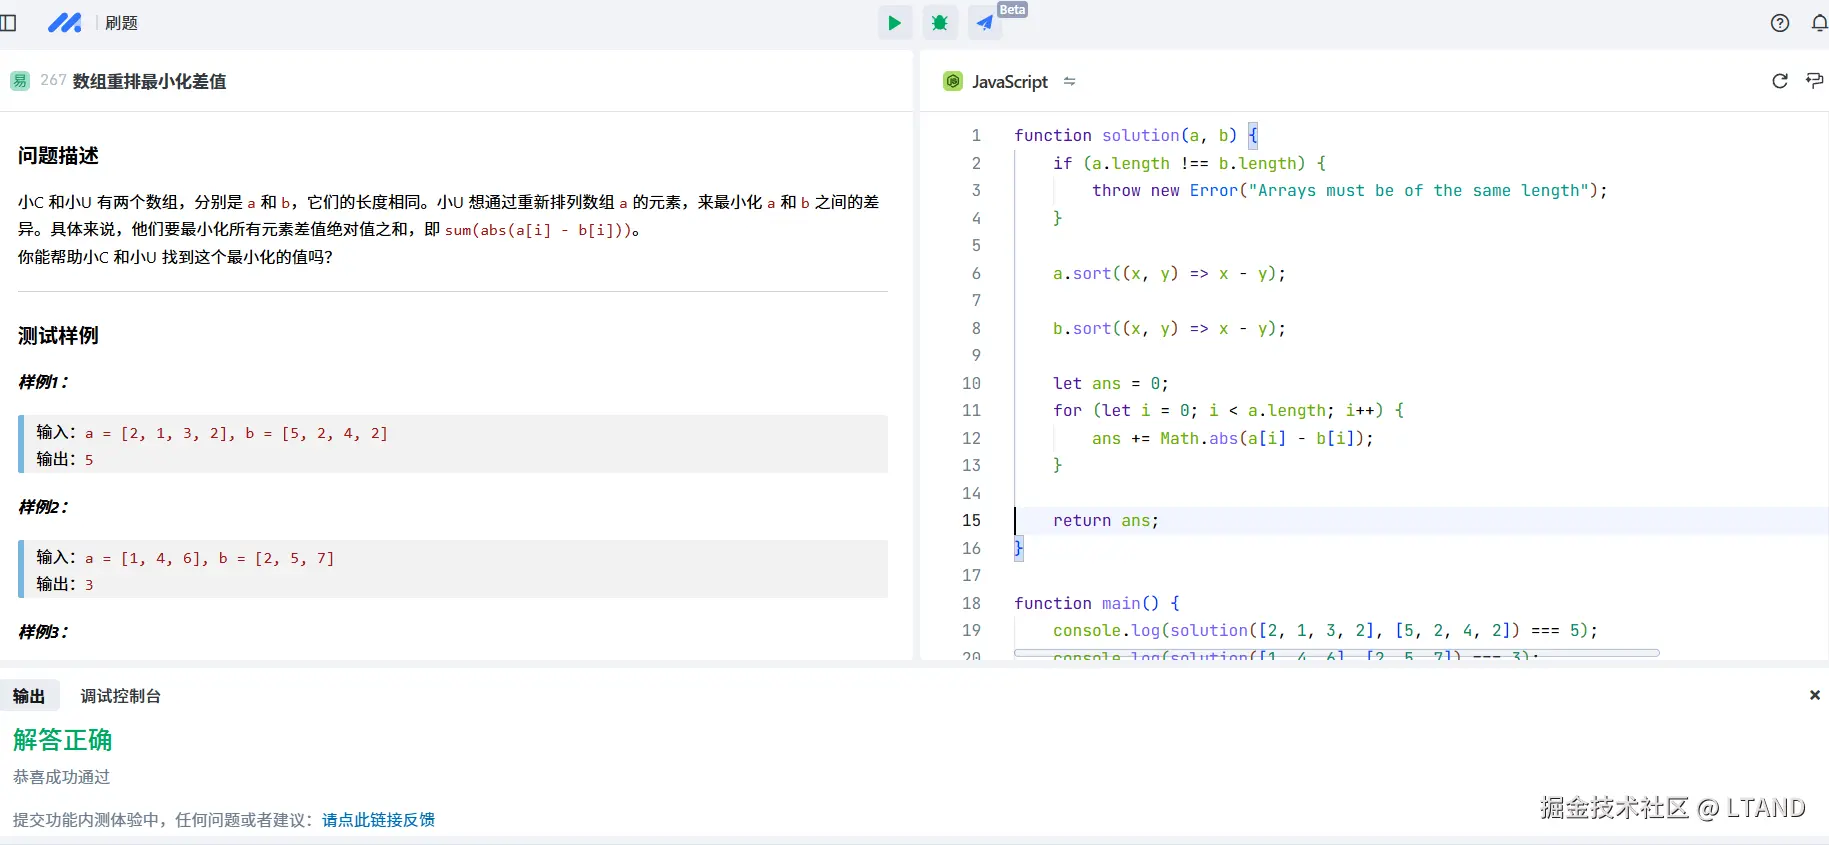Click the editor horizontal scrollbar
Image resolution: width=1829 pixels, height=845 pixels.
click(1336, 653)
